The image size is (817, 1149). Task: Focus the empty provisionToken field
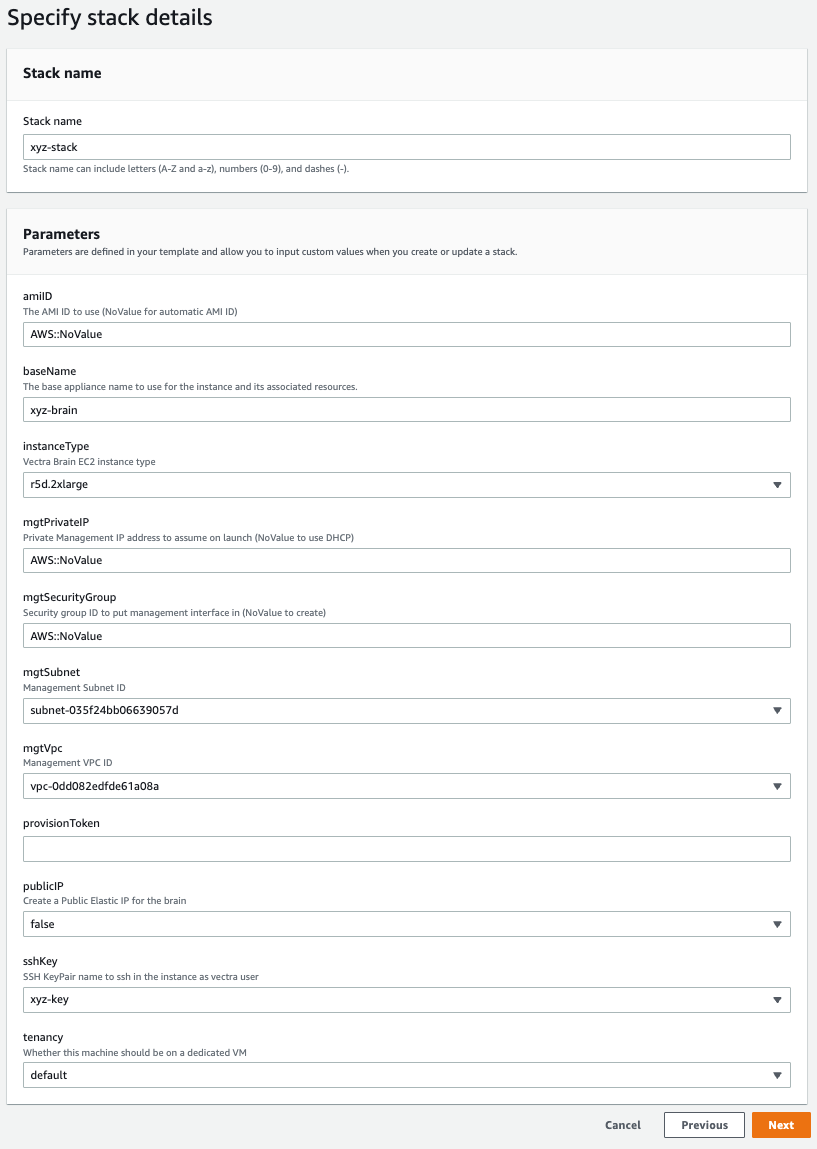tap(406, 849)
